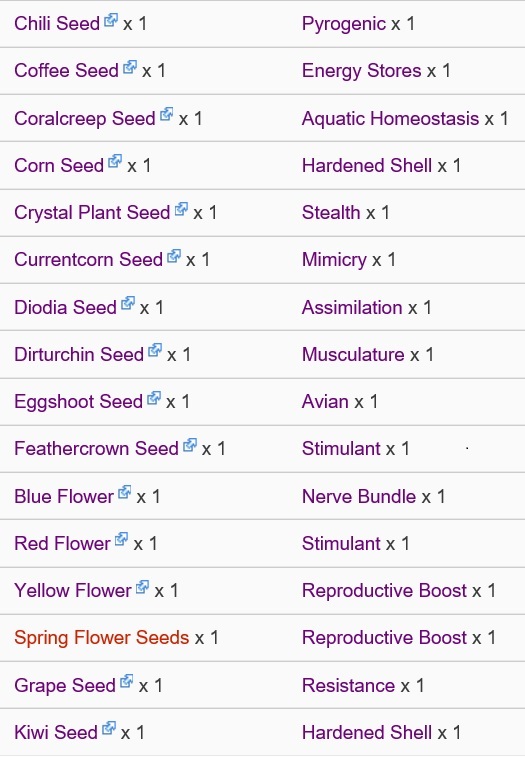Click the external link icon after Grape Seed

pos(127,682)
